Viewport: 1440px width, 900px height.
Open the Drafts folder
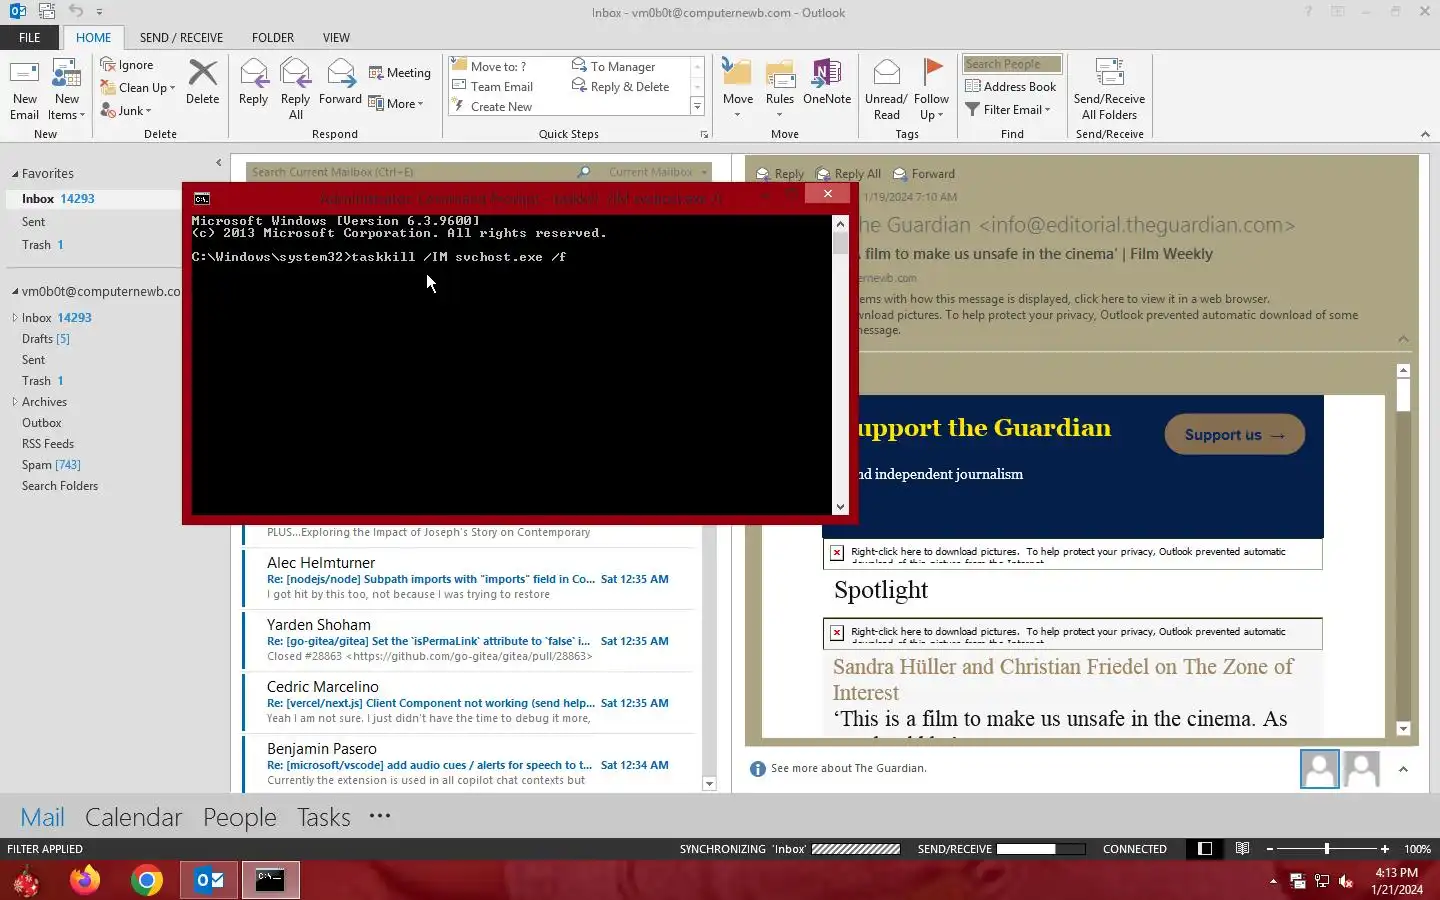coord(46,339)
